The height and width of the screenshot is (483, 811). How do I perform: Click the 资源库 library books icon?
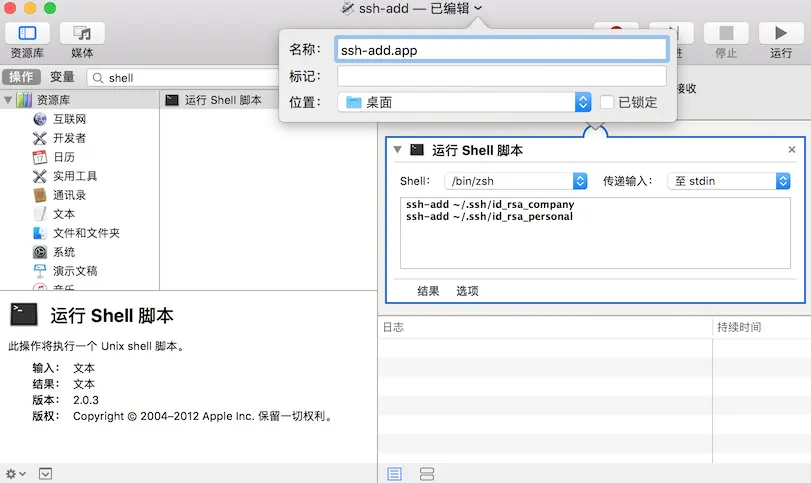24,100
